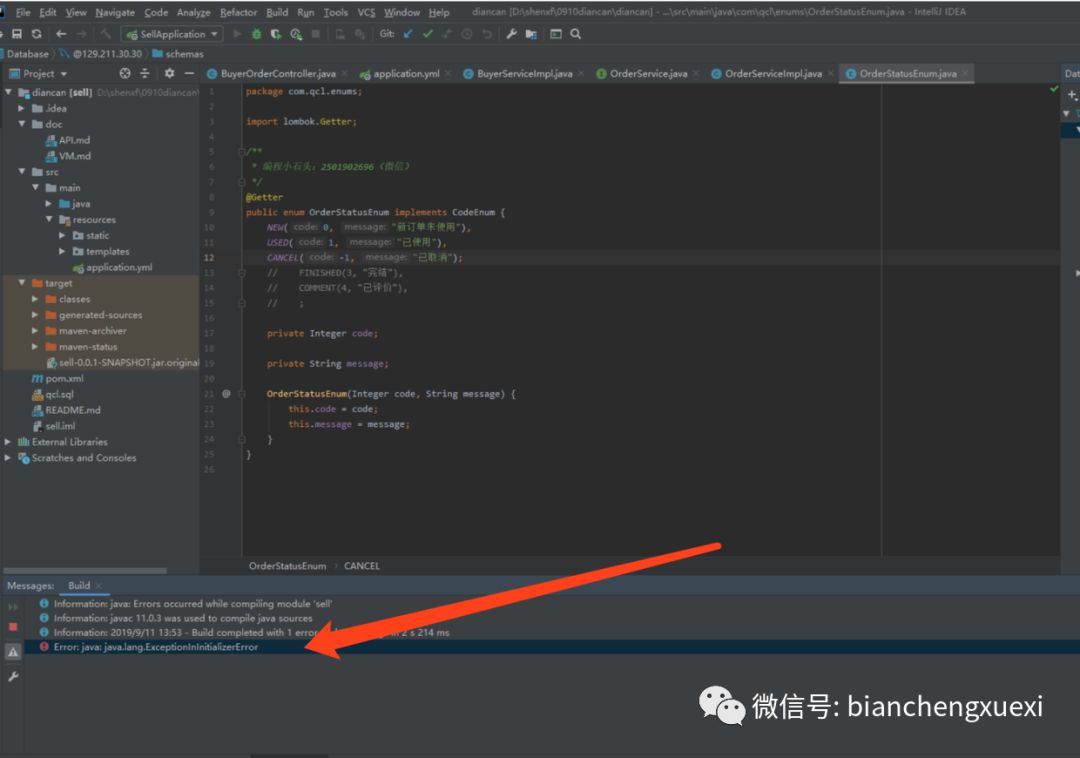The height and width of the screenshot is (758, 1080).
Task: Toggle the warnings filter icon in Messages panel
Action: tap(13, 651)
